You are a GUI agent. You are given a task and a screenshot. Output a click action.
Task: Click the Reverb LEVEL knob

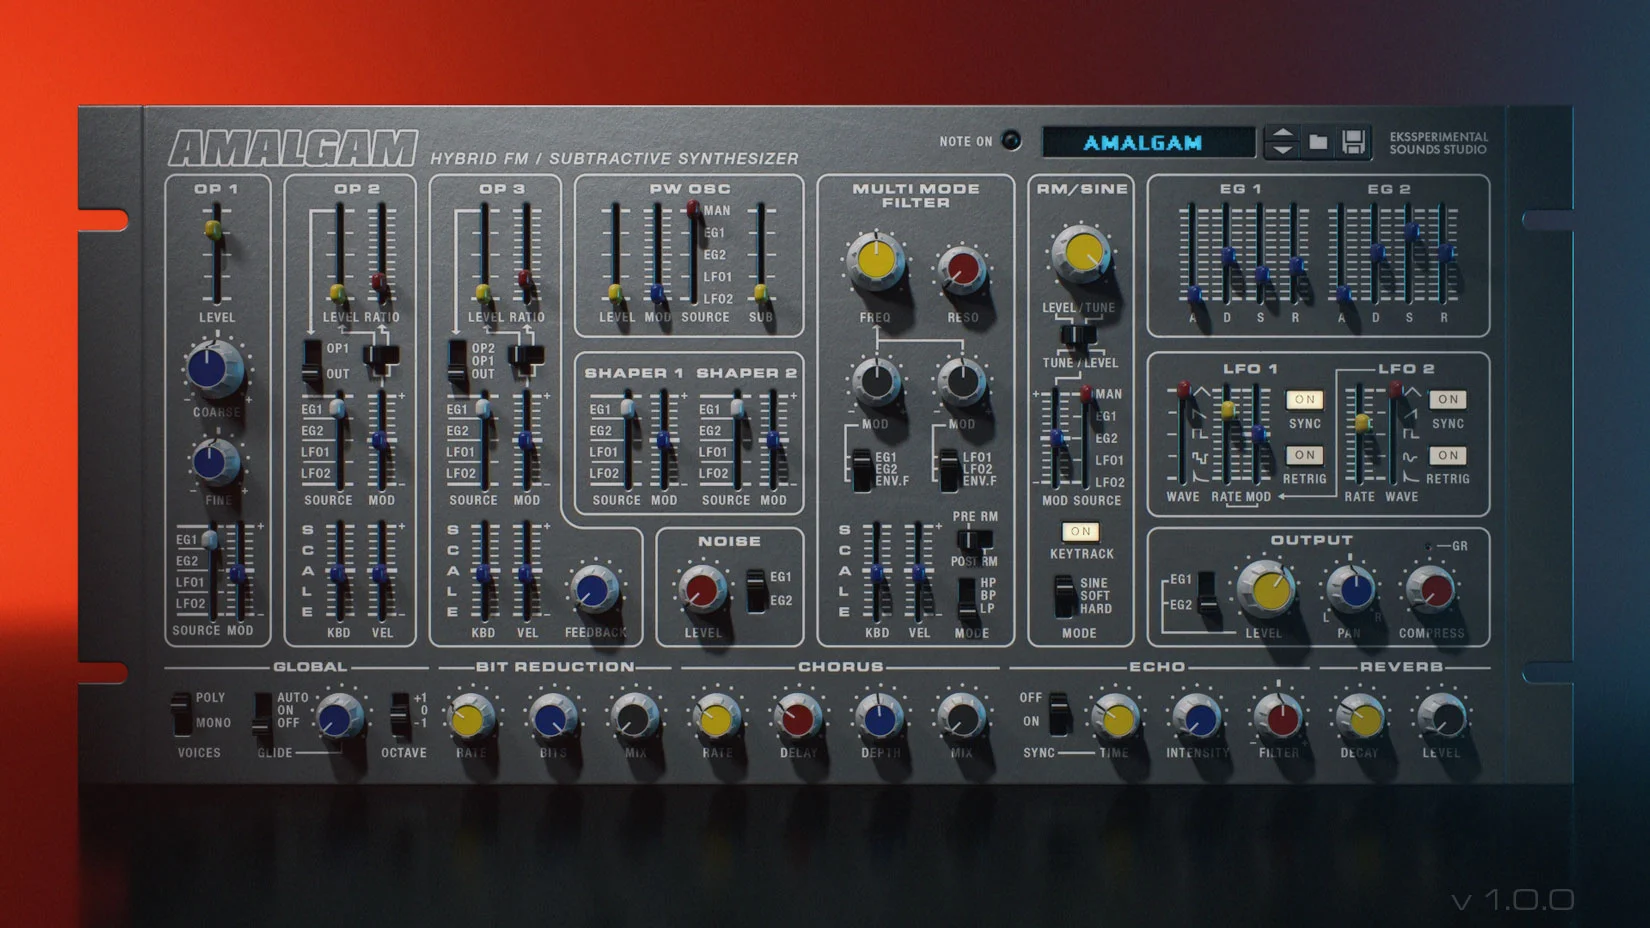coord(1443,717)
